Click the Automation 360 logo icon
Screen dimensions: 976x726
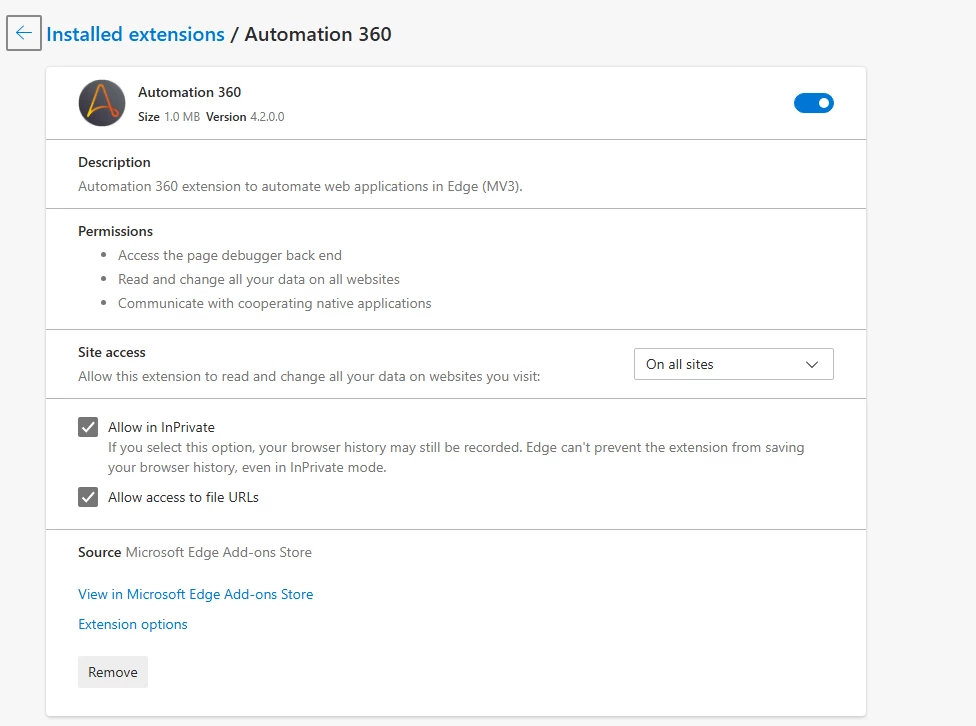click(102, 103)
